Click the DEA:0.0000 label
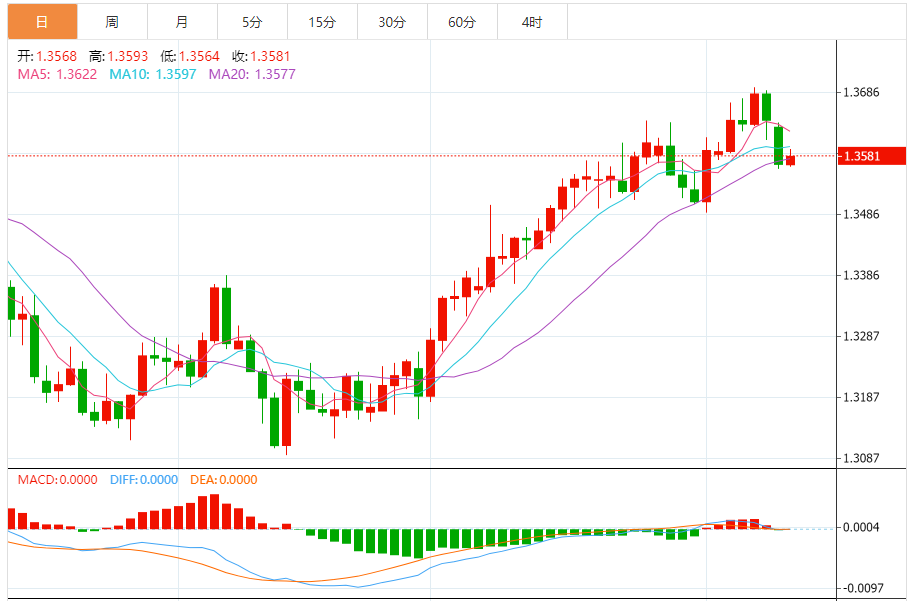Image resolution: width=916 pixels, height=601 pixels. (x=224, y=480)
